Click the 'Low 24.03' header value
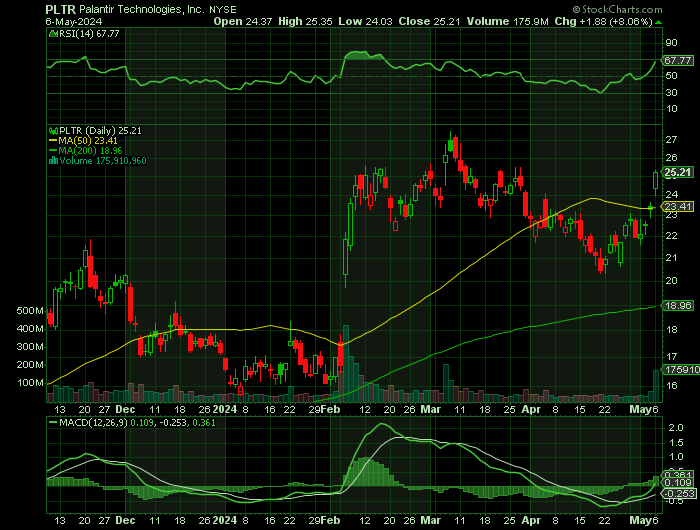 [x=365, y=21]
